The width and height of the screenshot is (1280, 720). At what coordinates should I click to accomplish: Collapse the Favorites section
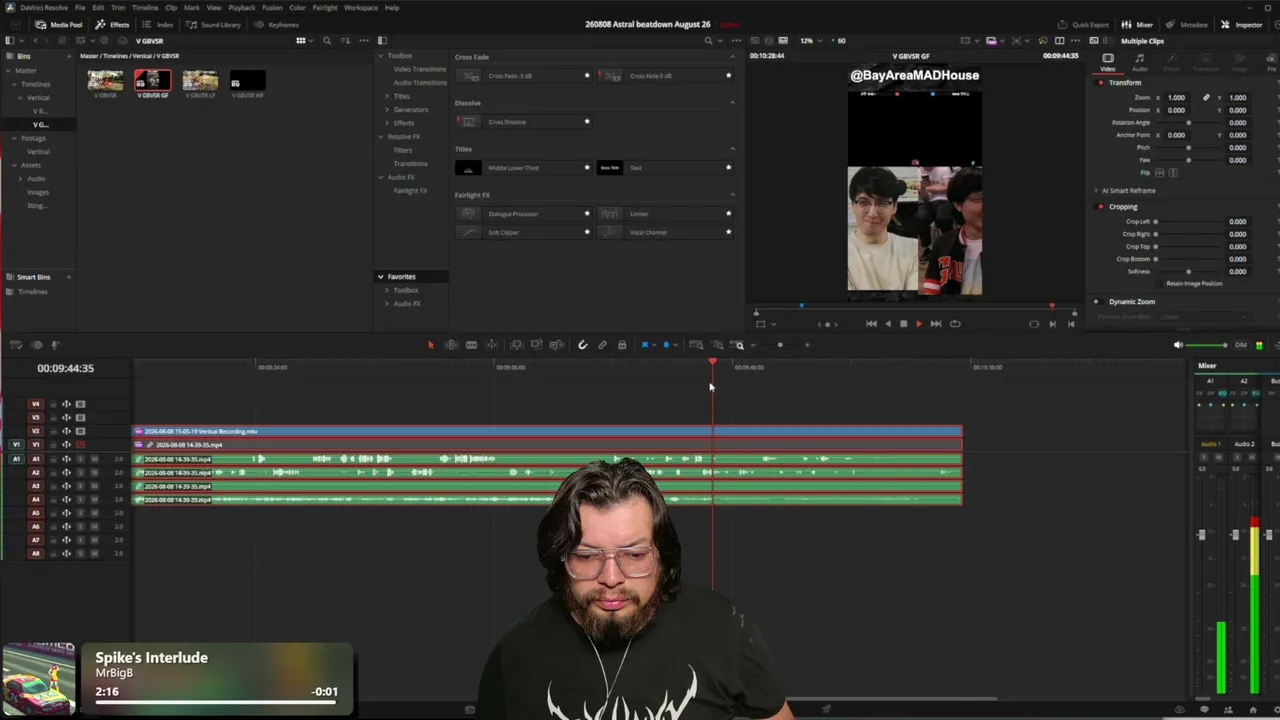(x=380, y=277)
